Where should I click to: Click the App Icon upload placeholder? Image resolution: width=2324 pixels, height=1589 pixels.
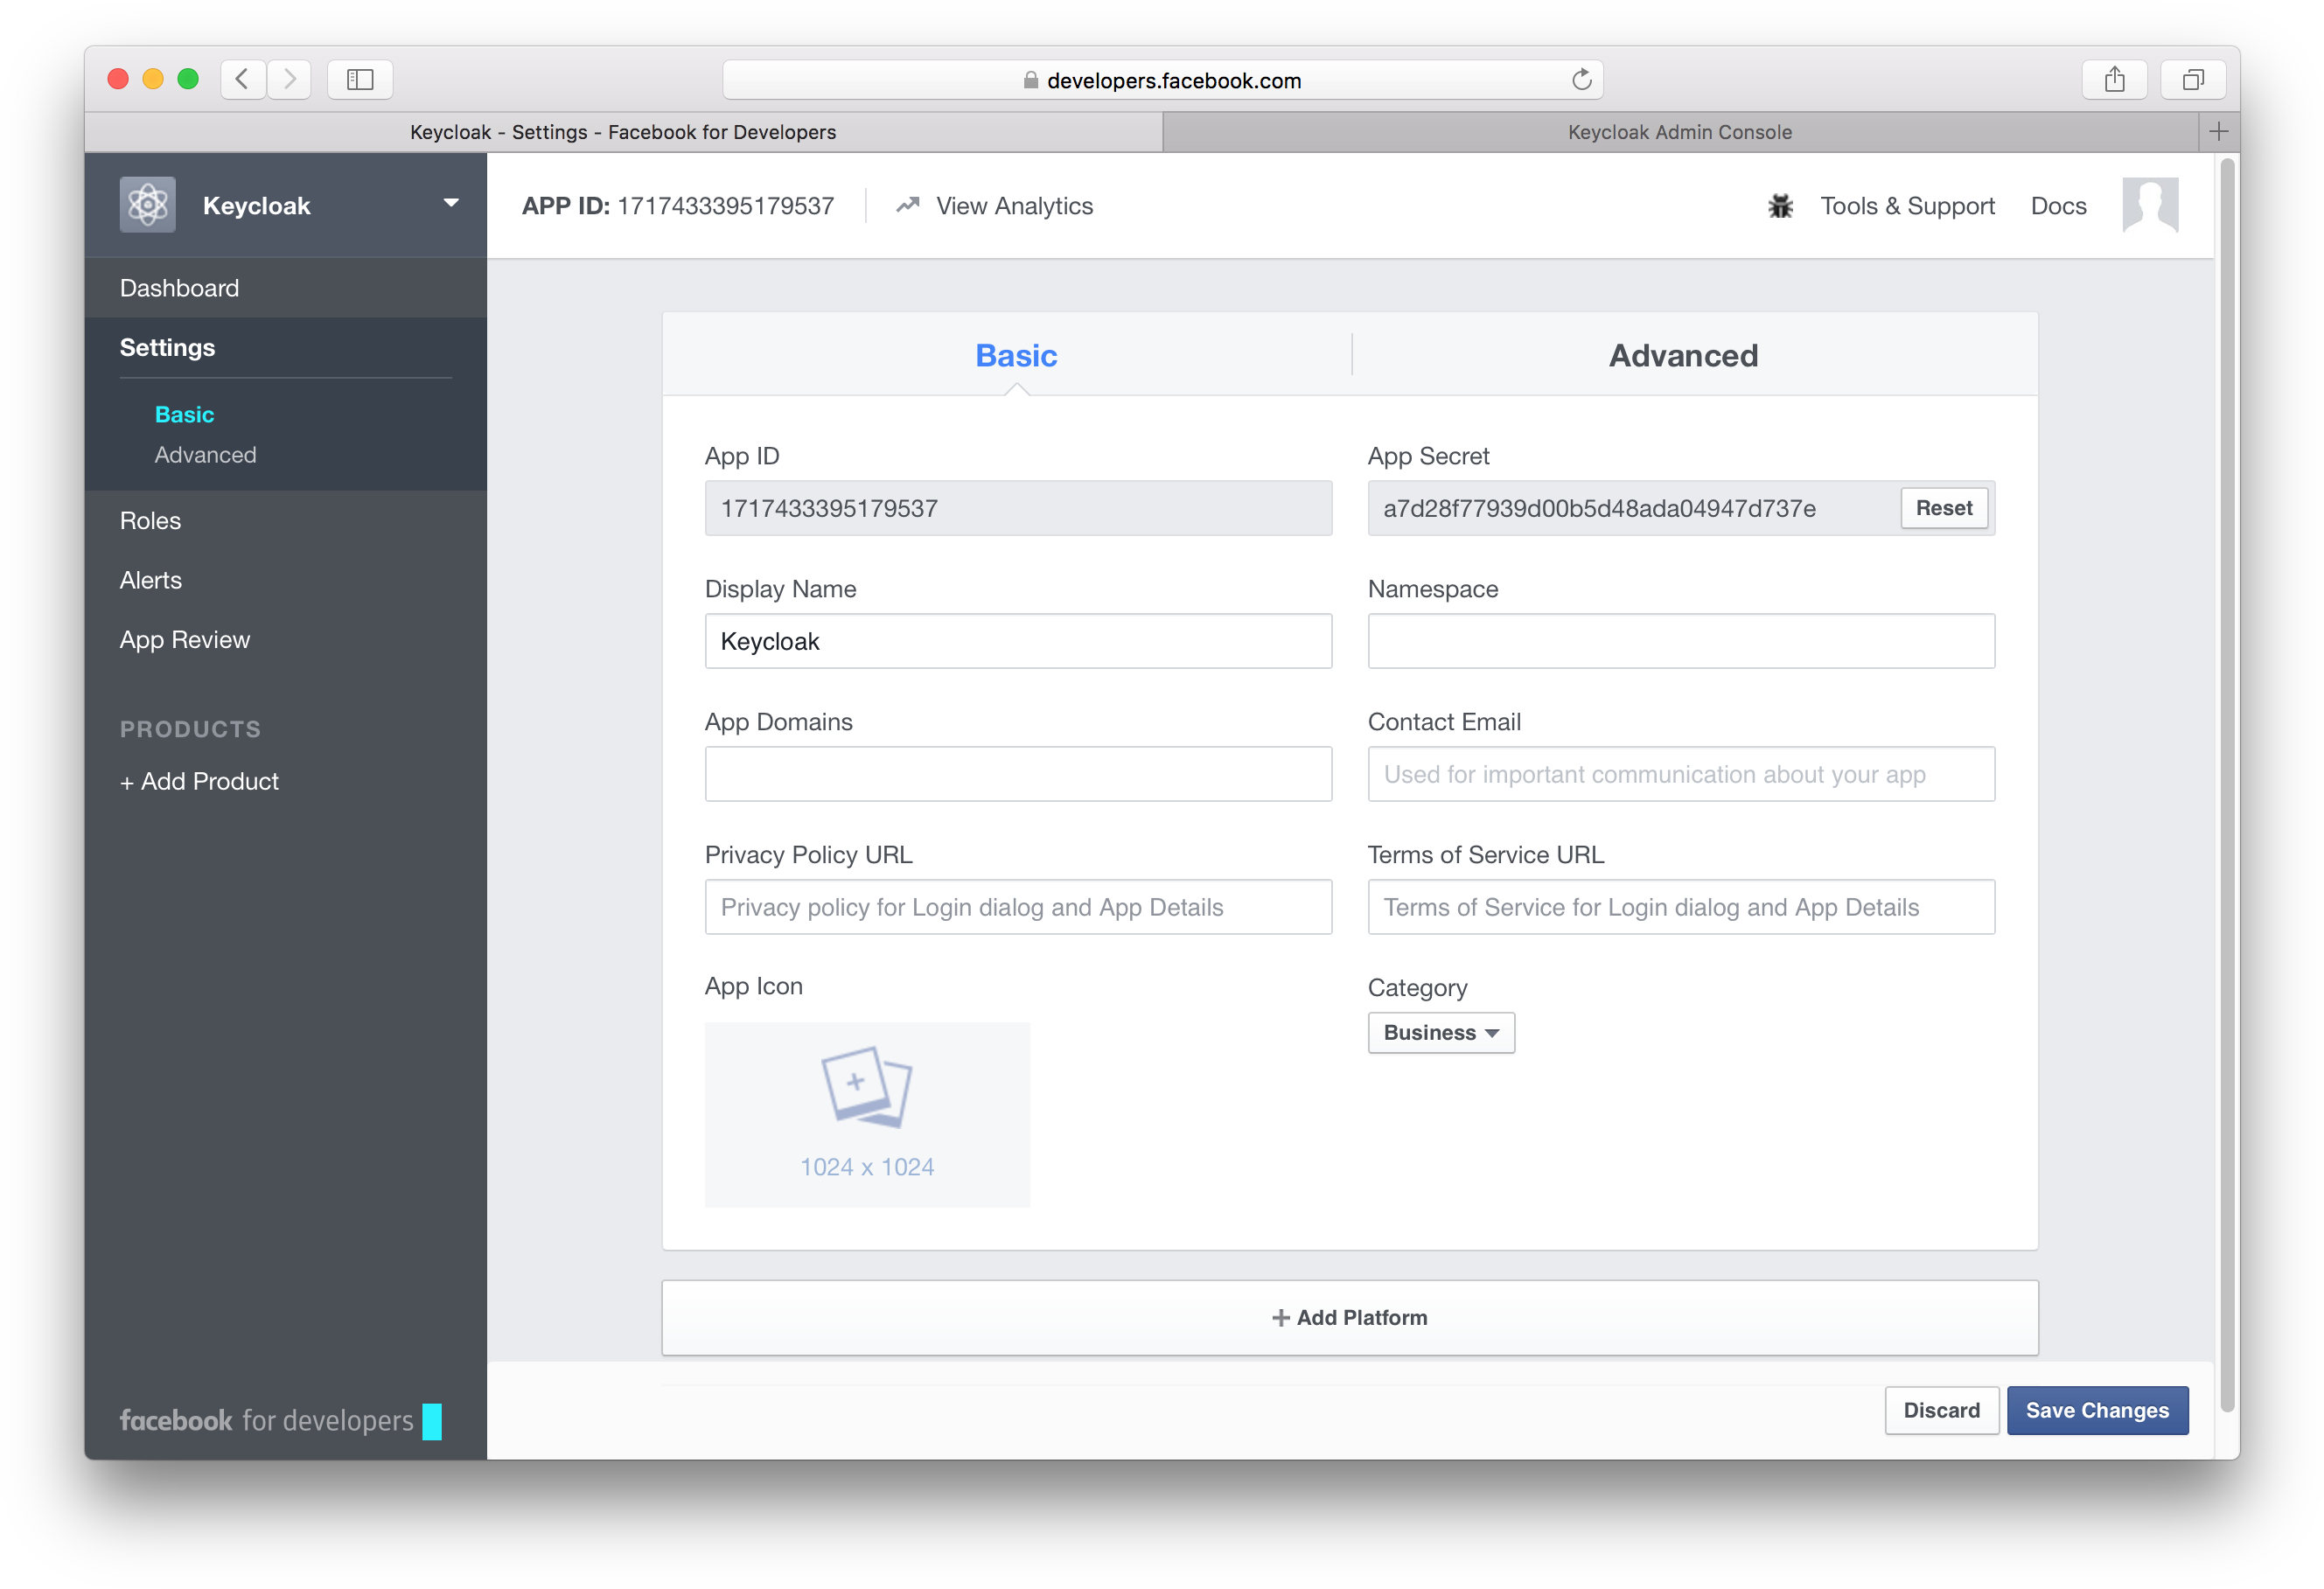(x=867, y=1114)
